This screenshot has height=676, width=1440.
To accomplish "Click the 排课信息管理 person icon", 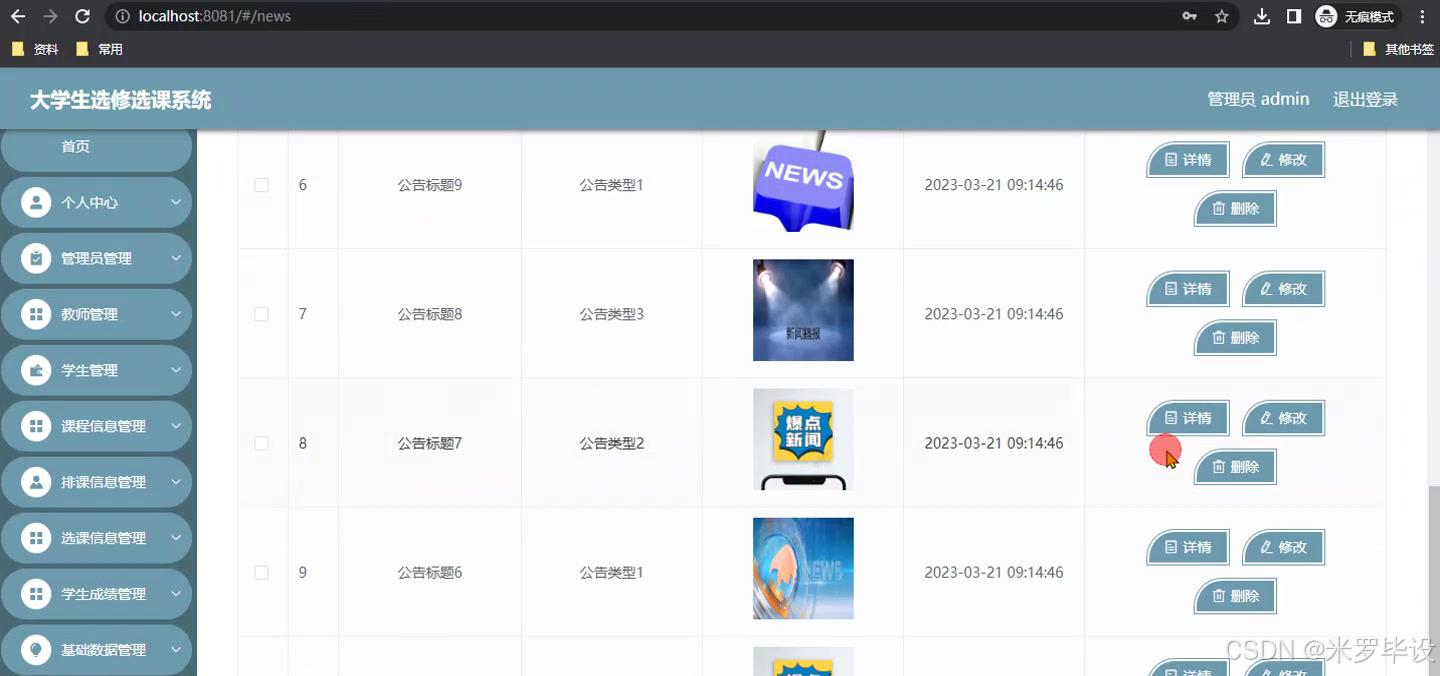I will coord(36,482).
